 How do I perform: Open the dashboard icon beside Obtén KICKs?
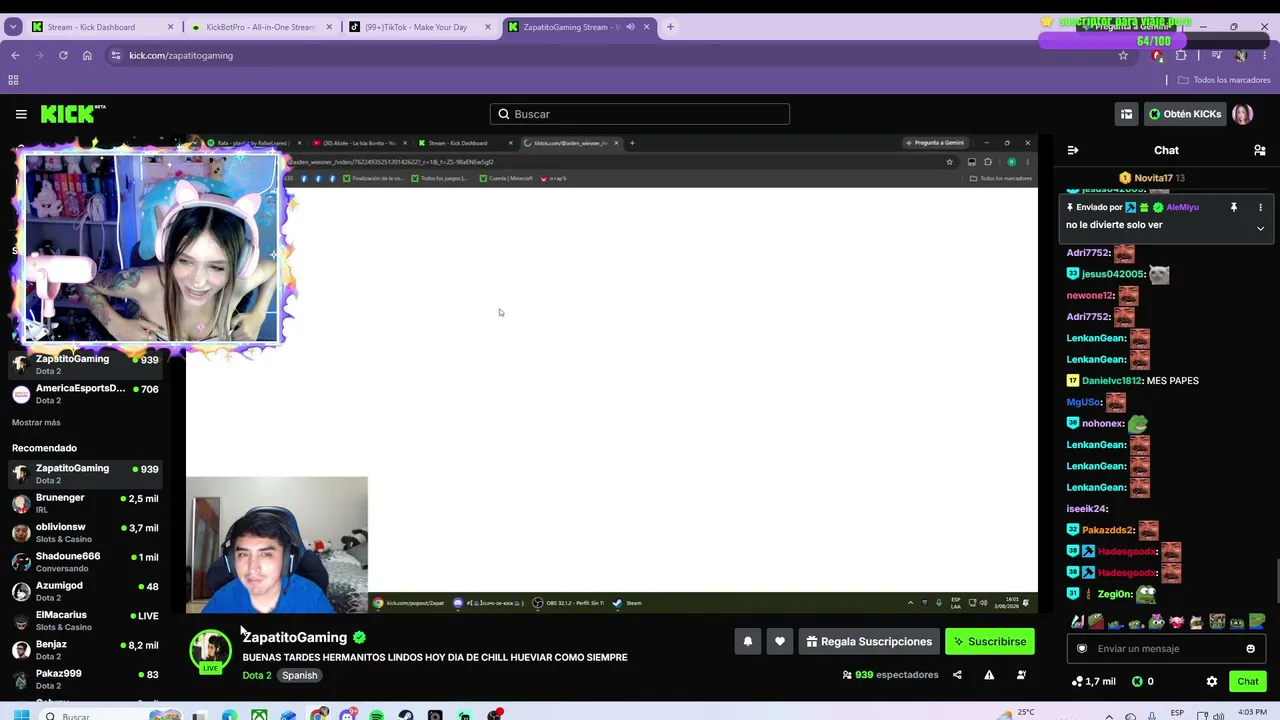pos(1126,114)
